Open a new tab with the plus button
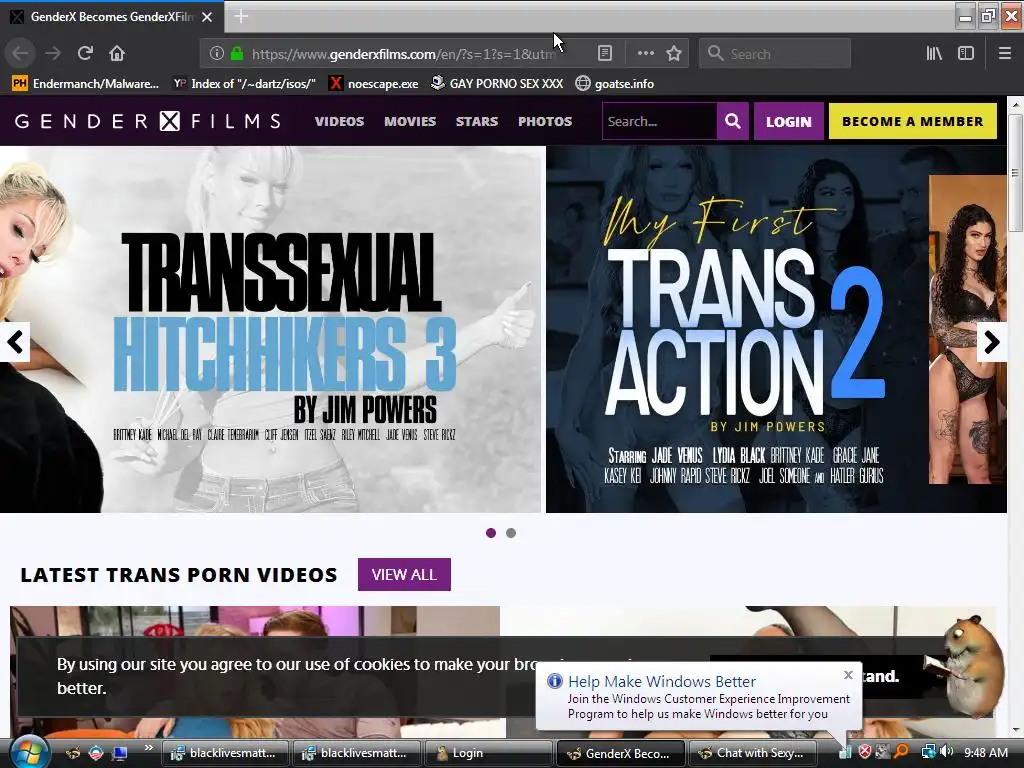Image resolution: width=1024 pixels, height=768 pixels. tap(241, 16)
